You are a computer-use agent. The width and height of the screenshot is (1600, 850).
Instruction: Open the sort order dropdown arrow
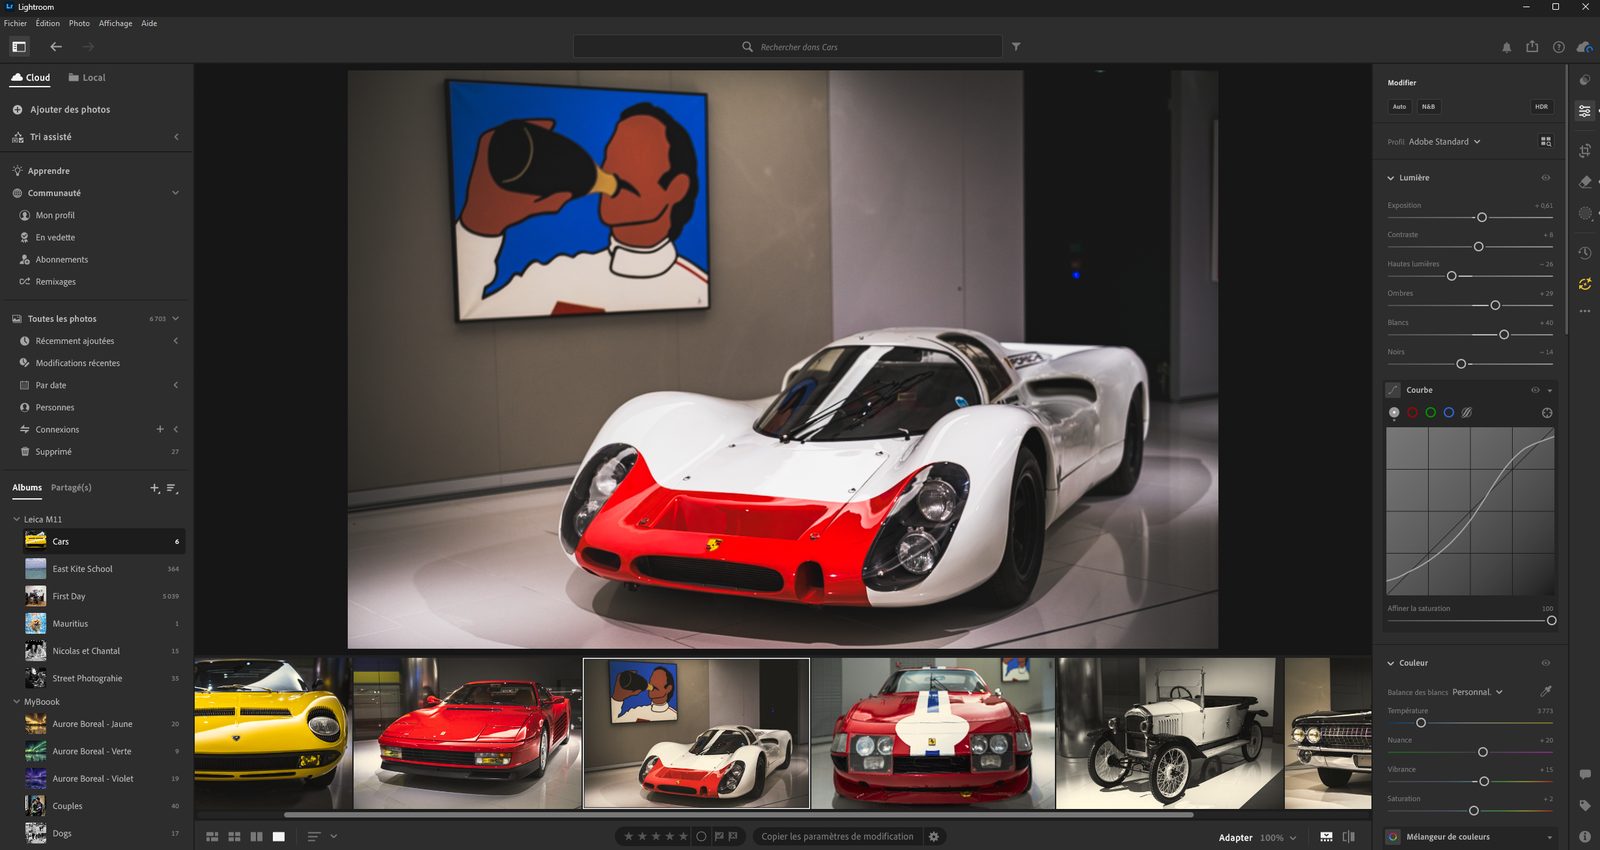coord(334,837)
